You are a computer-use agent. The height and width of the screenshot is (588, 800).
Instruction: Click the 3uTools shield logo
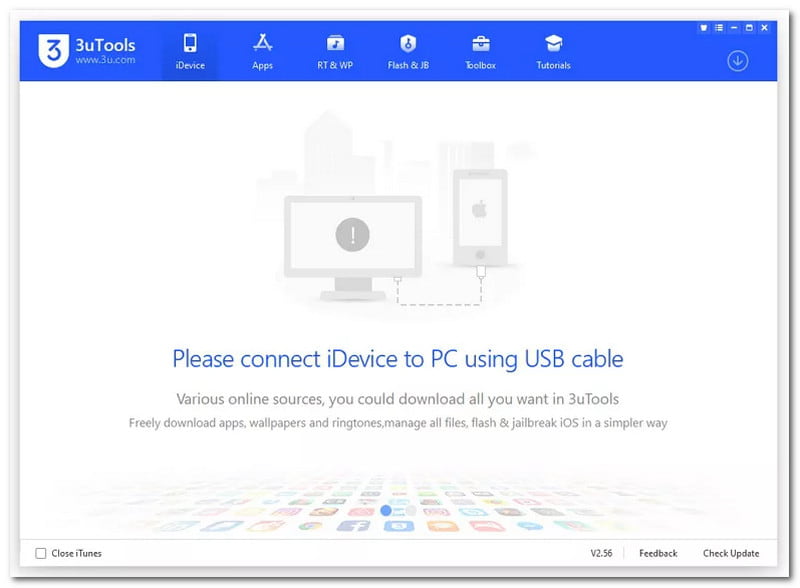[53, 51]
